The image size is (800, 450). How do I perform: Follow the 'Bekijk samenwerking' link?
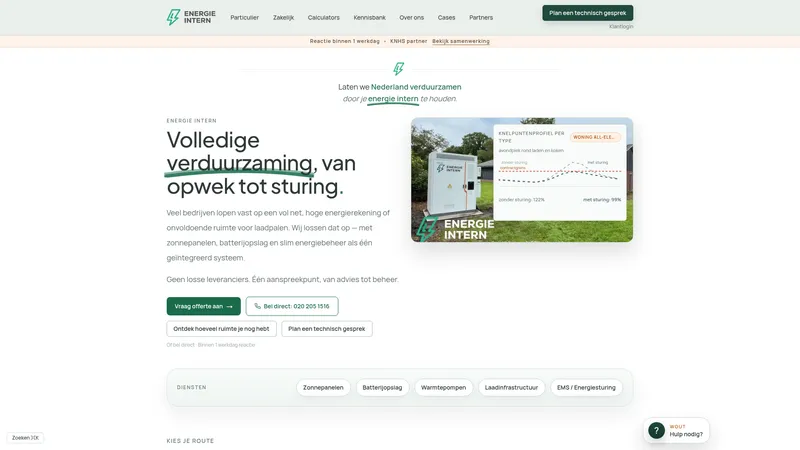(x=461, y=41)
